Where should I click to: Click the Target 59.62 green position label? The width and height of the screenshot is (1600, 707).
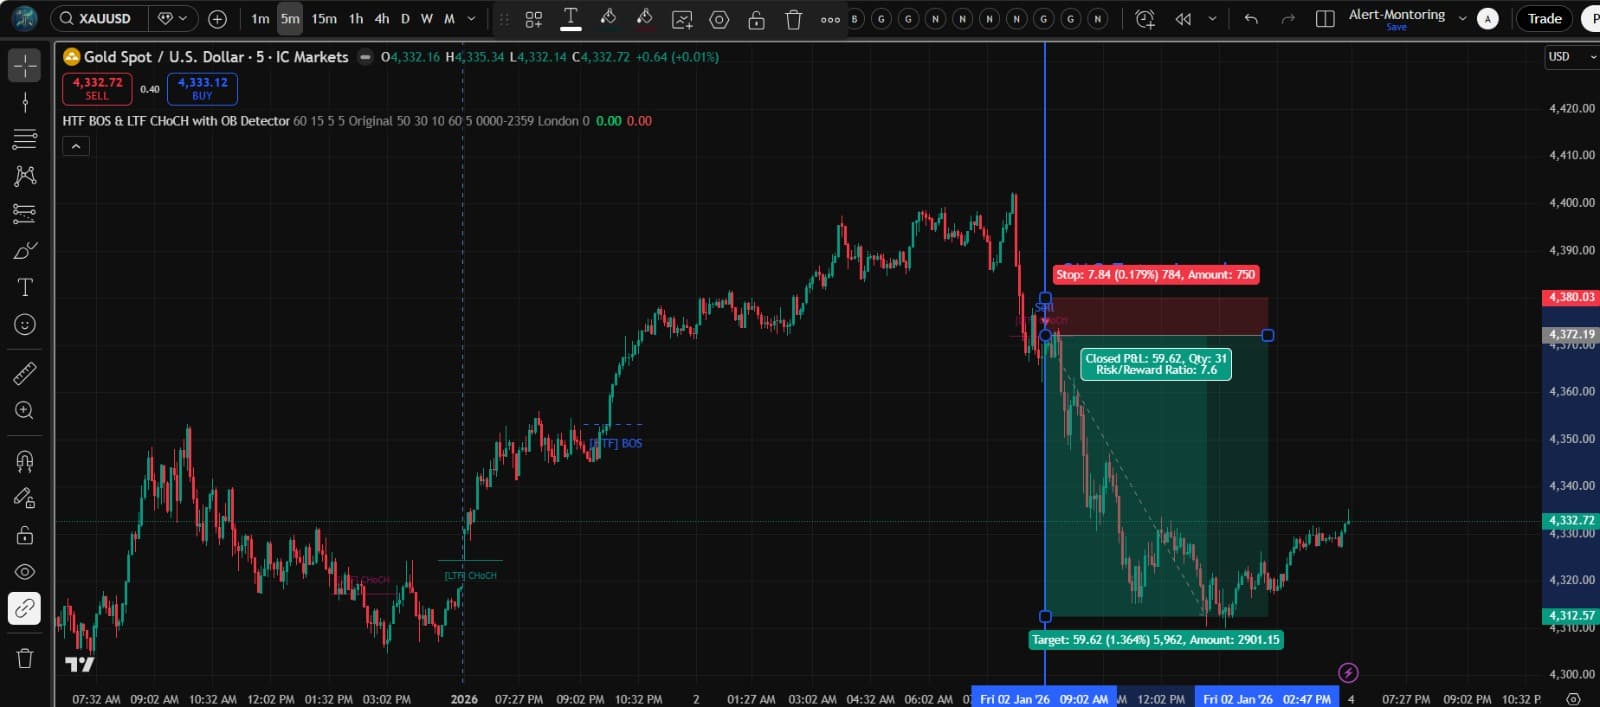tap(1155, 640)
